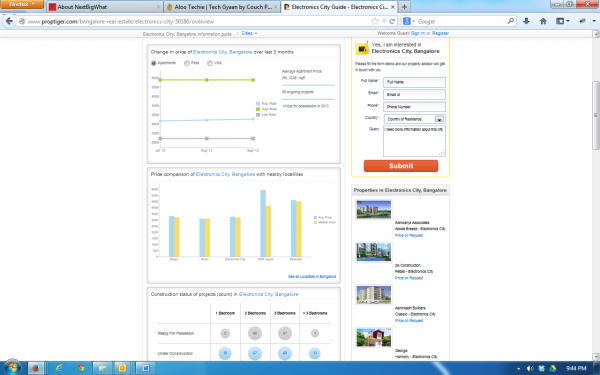Open a new tab with plus button
Screen dimensions: 600x375
coord(404,7)
